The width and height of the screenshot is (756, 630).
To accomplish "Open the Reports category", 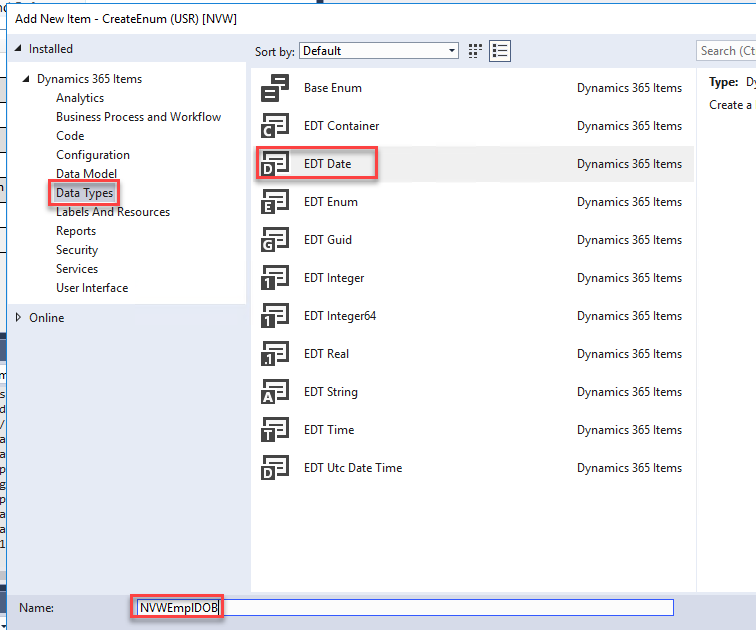I will click(x=76, y=231).
